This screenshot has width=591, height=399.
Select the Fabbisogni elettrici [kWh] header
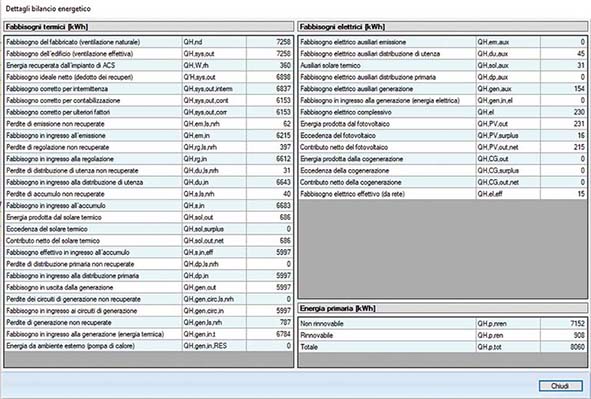point(442,27)
